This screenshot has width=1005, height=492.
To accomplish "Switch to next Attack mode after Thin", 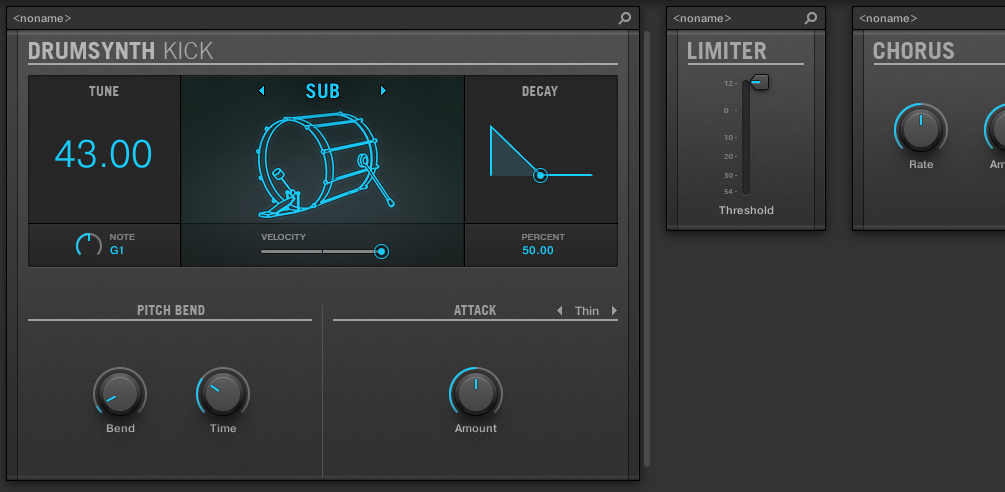I will (x=614, y=311).
